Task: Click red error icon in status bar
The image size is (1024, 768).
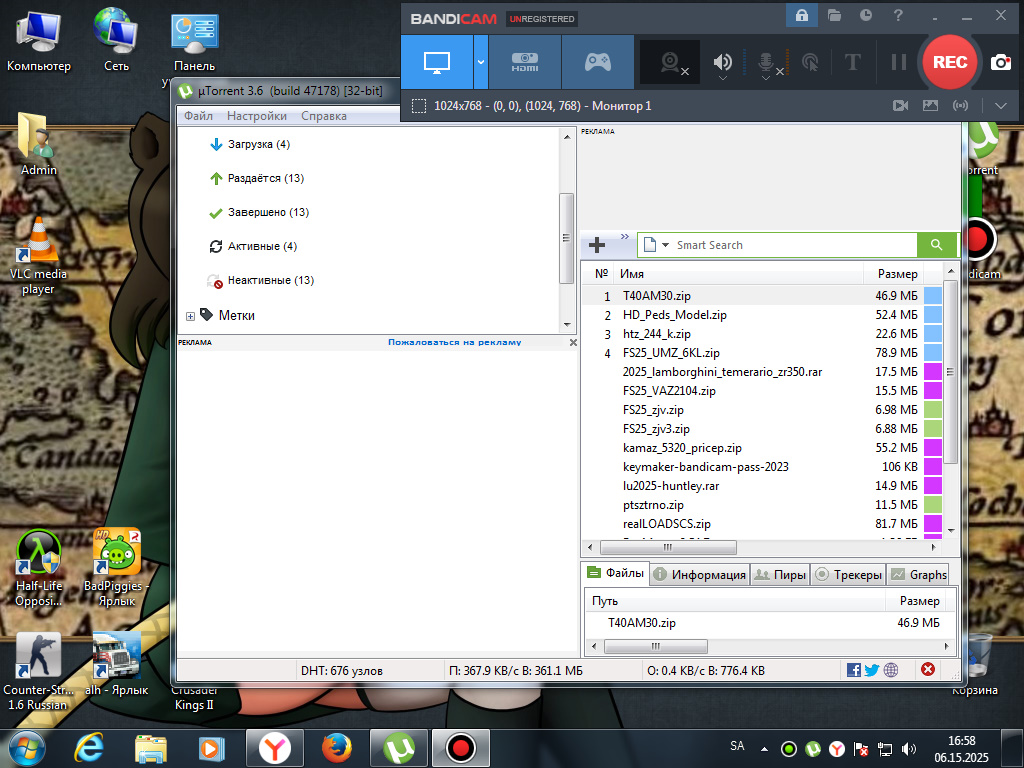Action: (927, 669)
